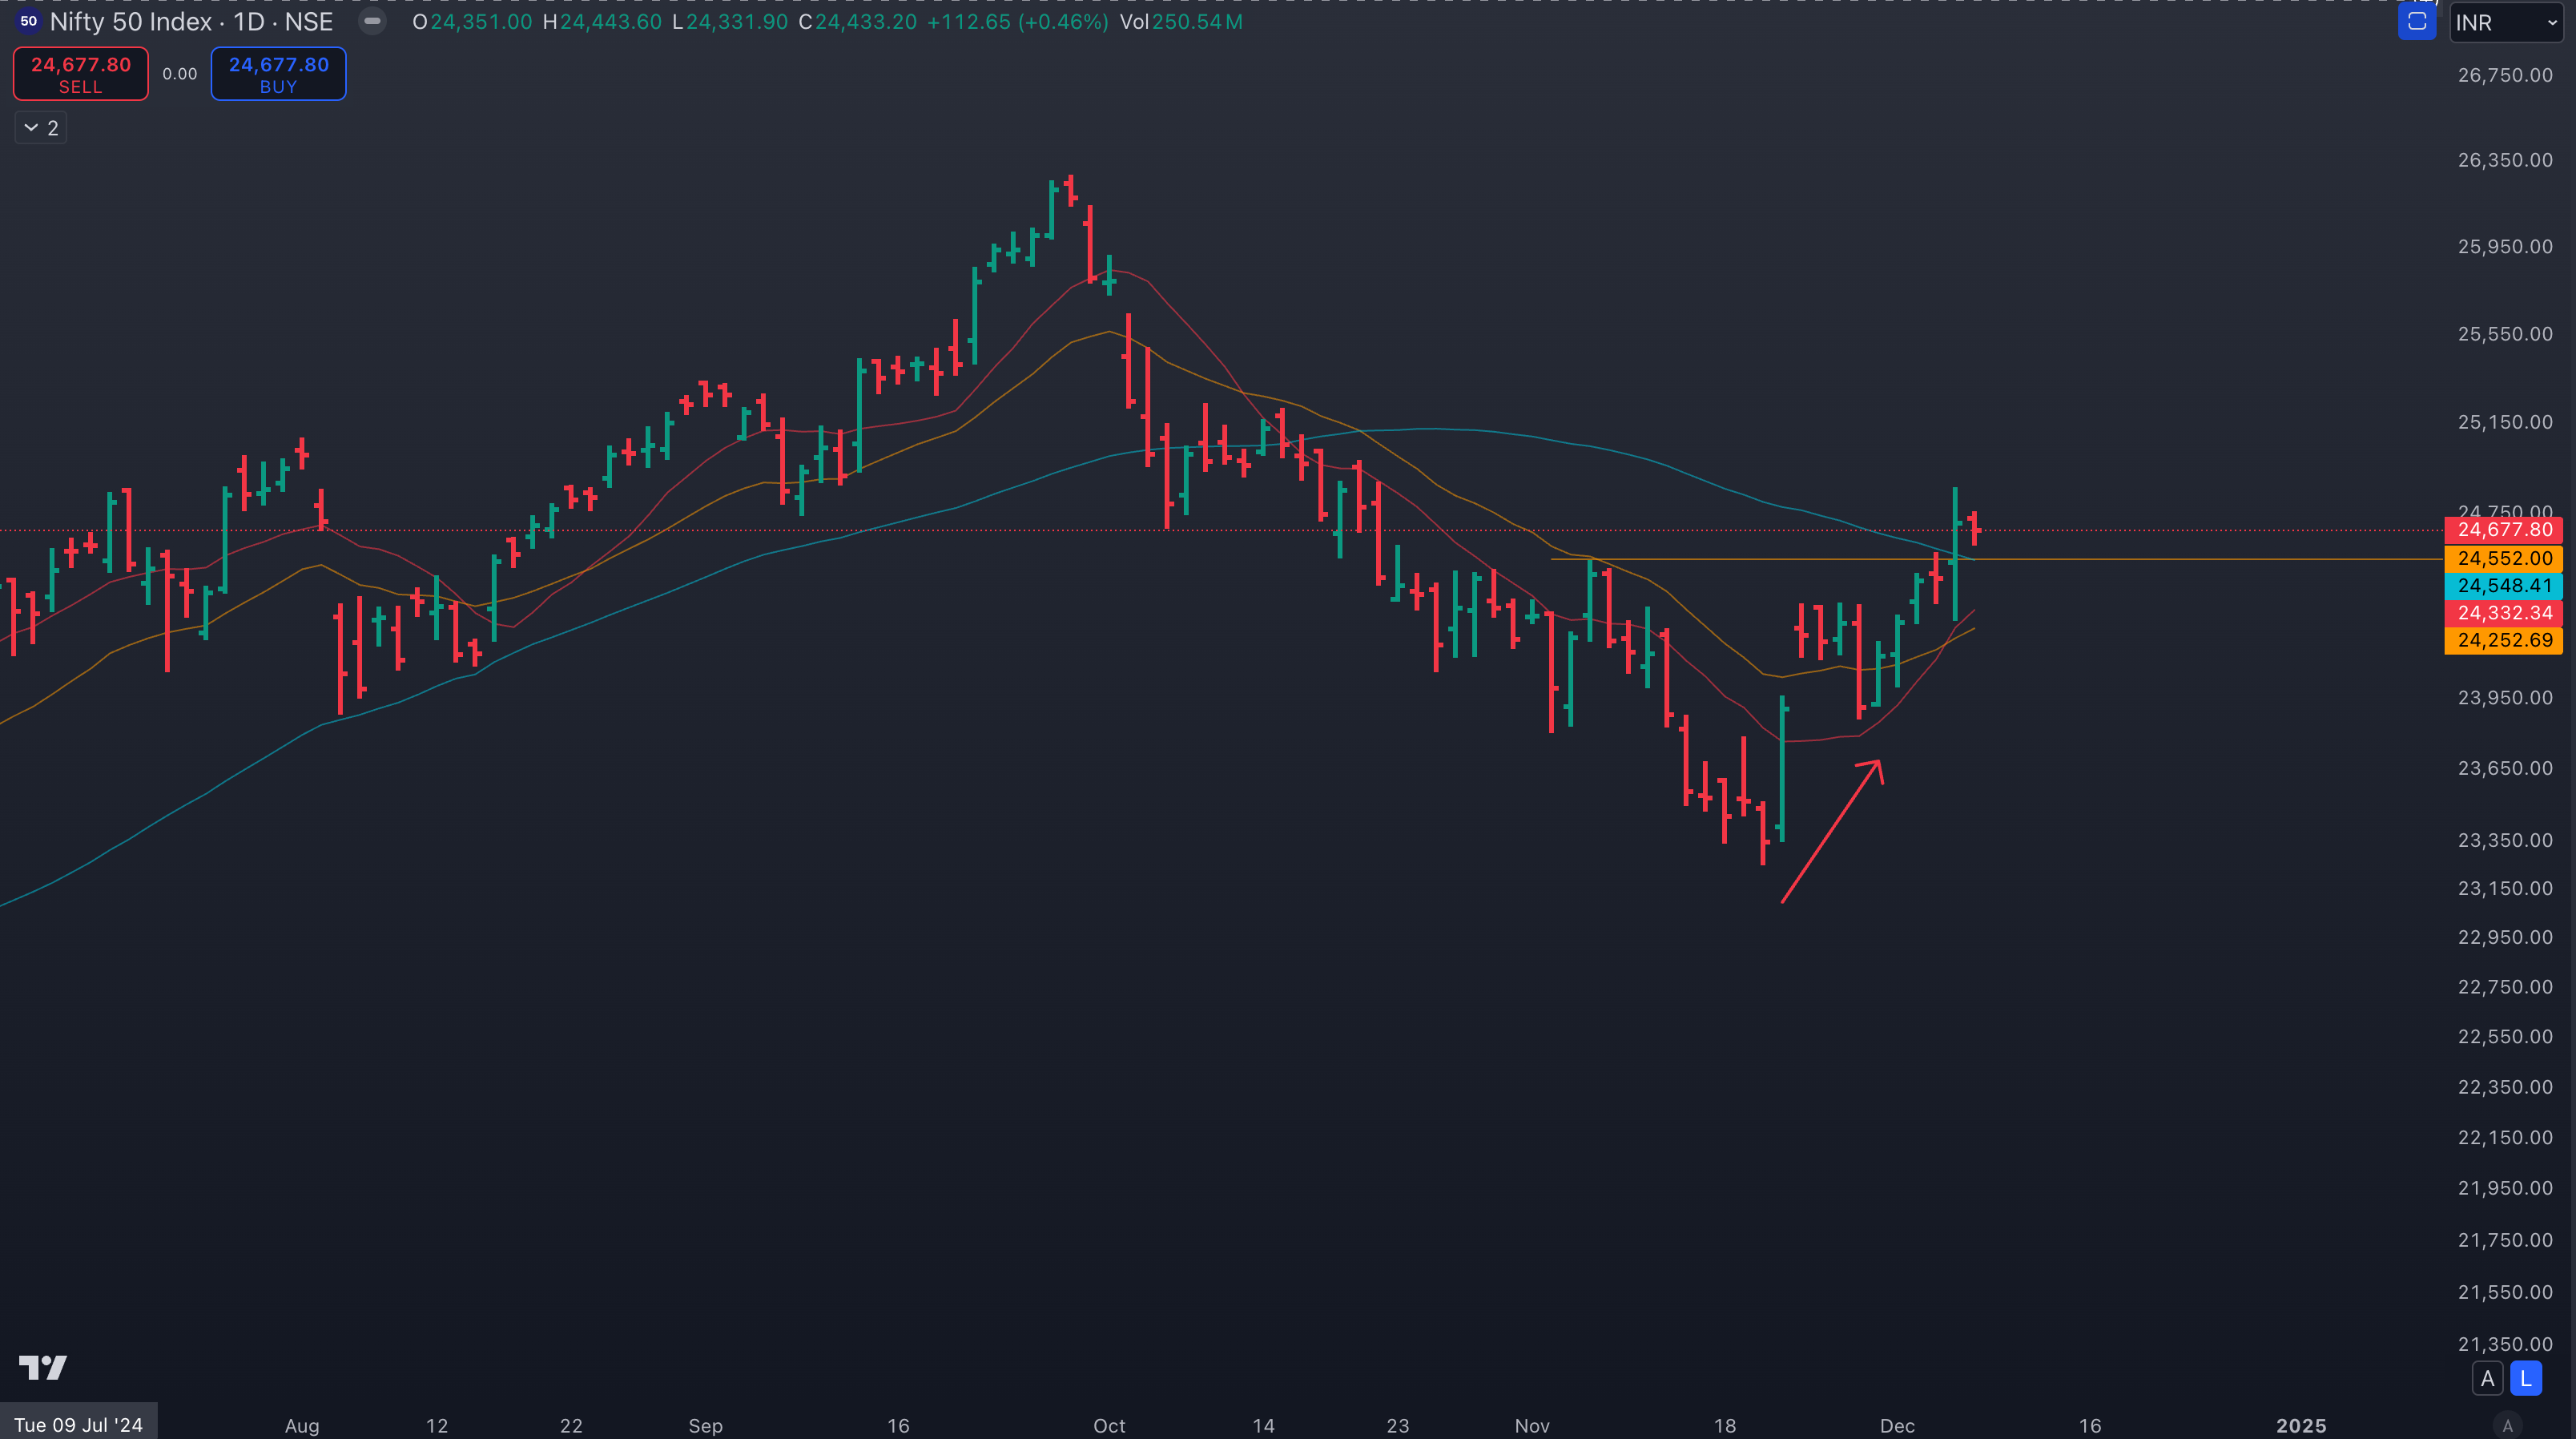Click the Dec label on the time axis
2576x1439 pixels.
click(1897, 1426)
